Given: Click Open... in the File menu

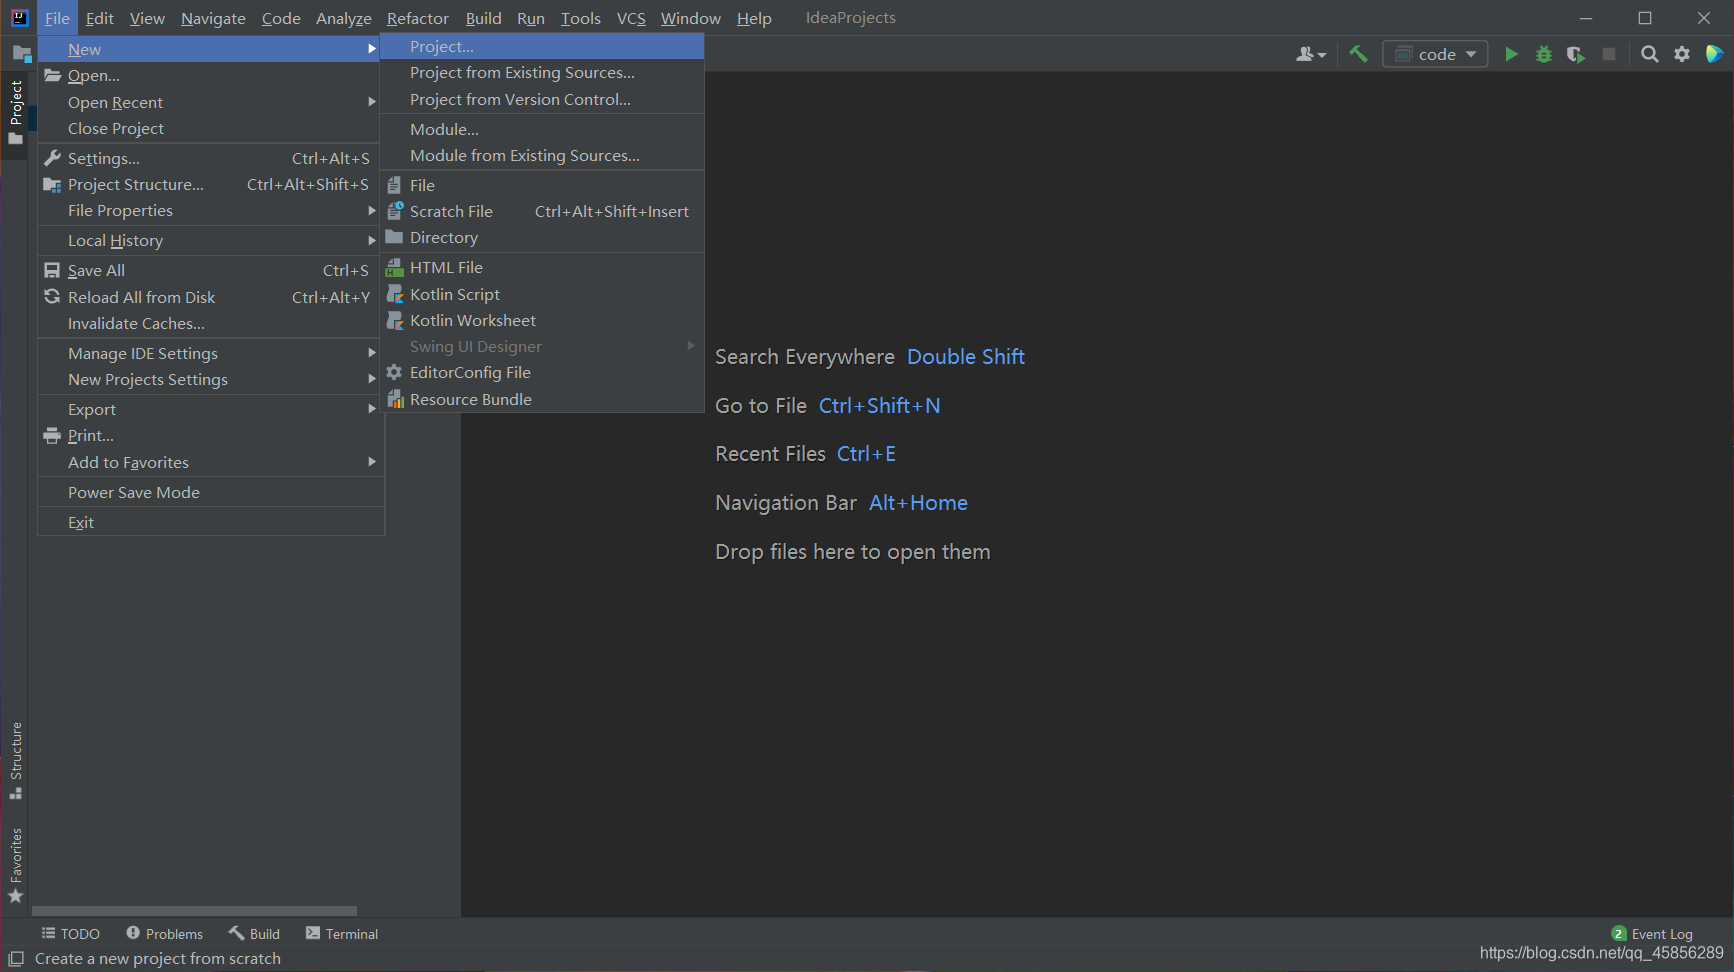Looking at the screenshot, I should tap(208, 75).
